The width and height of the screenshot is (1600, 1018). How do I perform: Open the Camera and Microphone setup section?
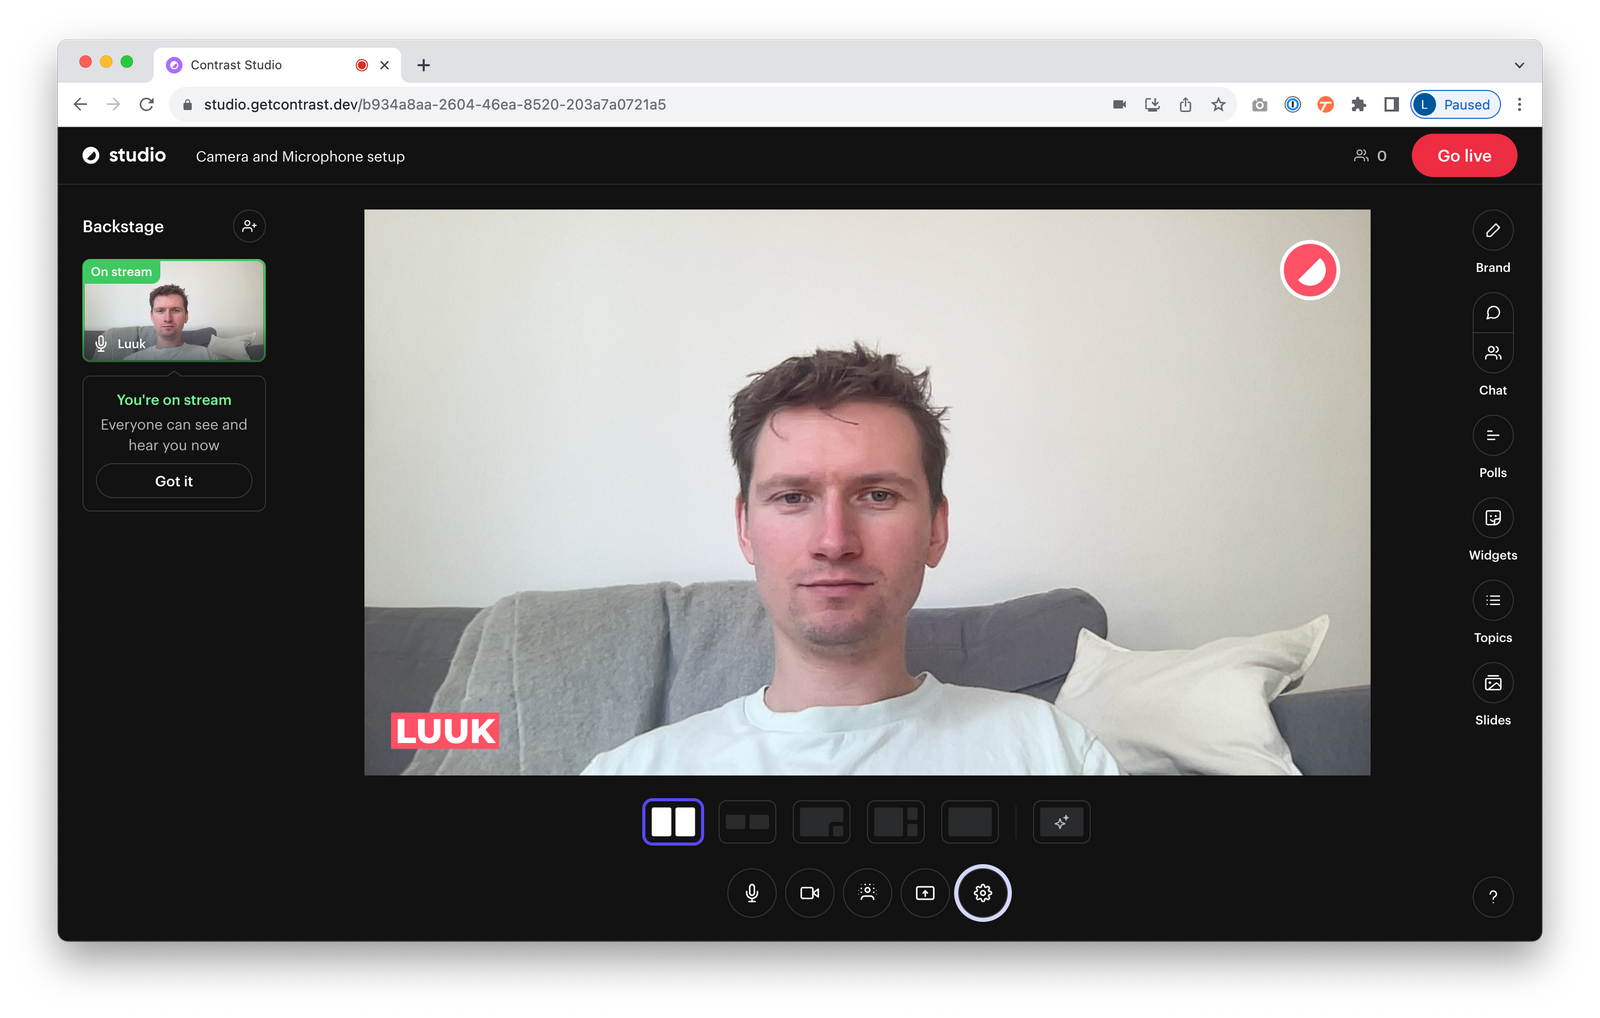pyautogui.click(x=299, y=156)
